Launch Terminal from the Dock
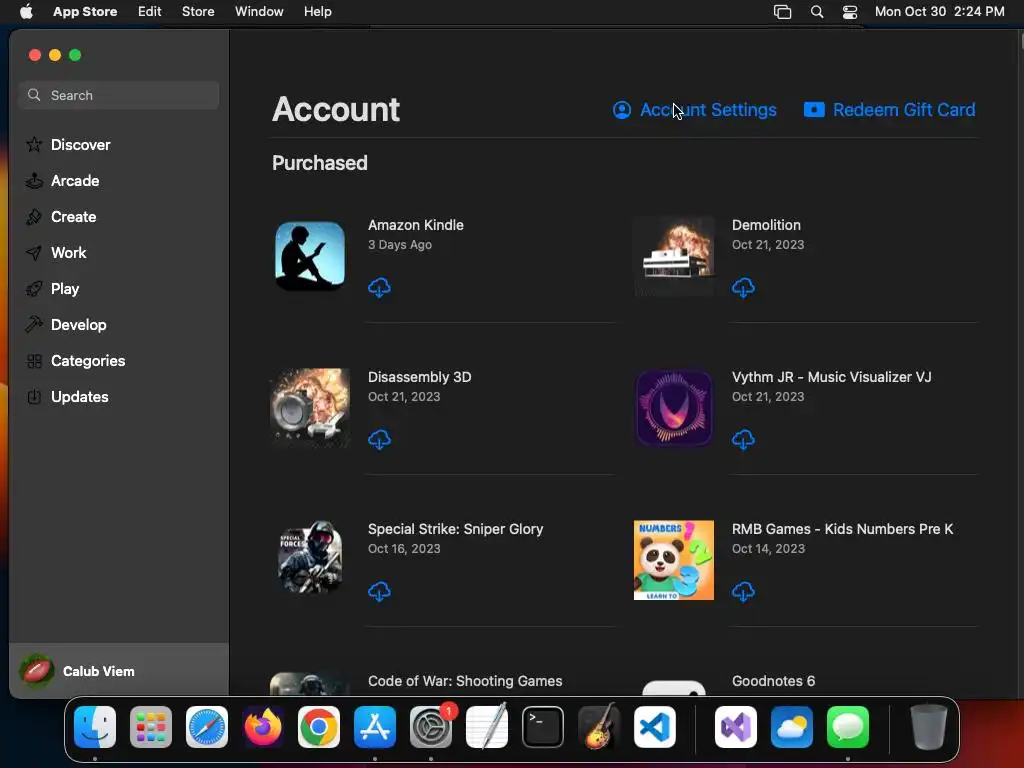1024x768 pixels. pyautogui.click(x=543, y=727)
